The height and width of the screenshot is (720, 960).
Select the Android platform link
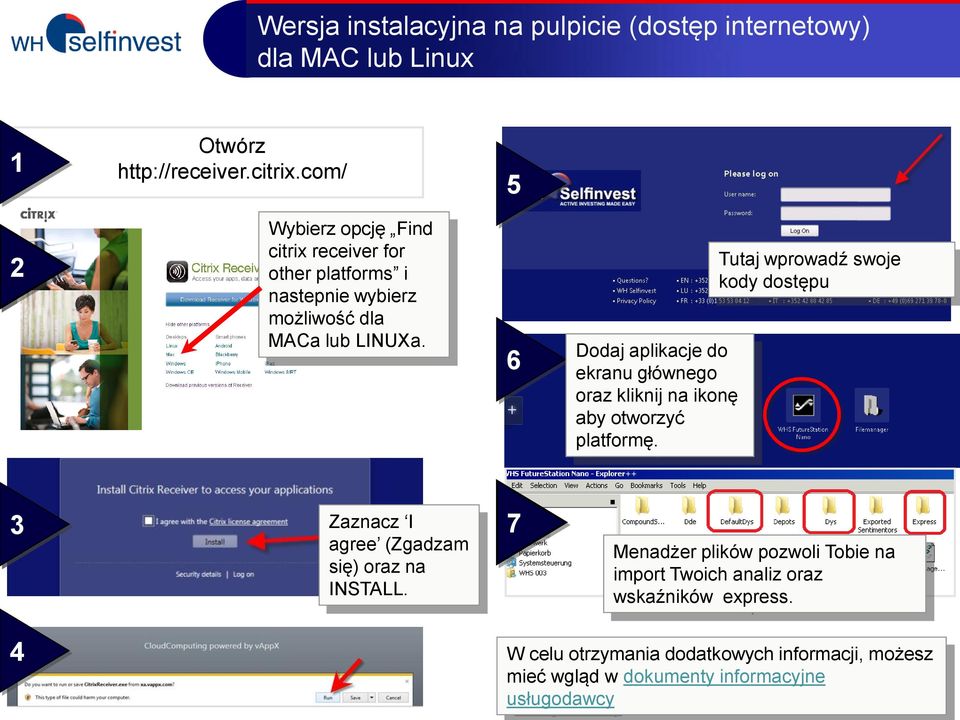point(223,346)
